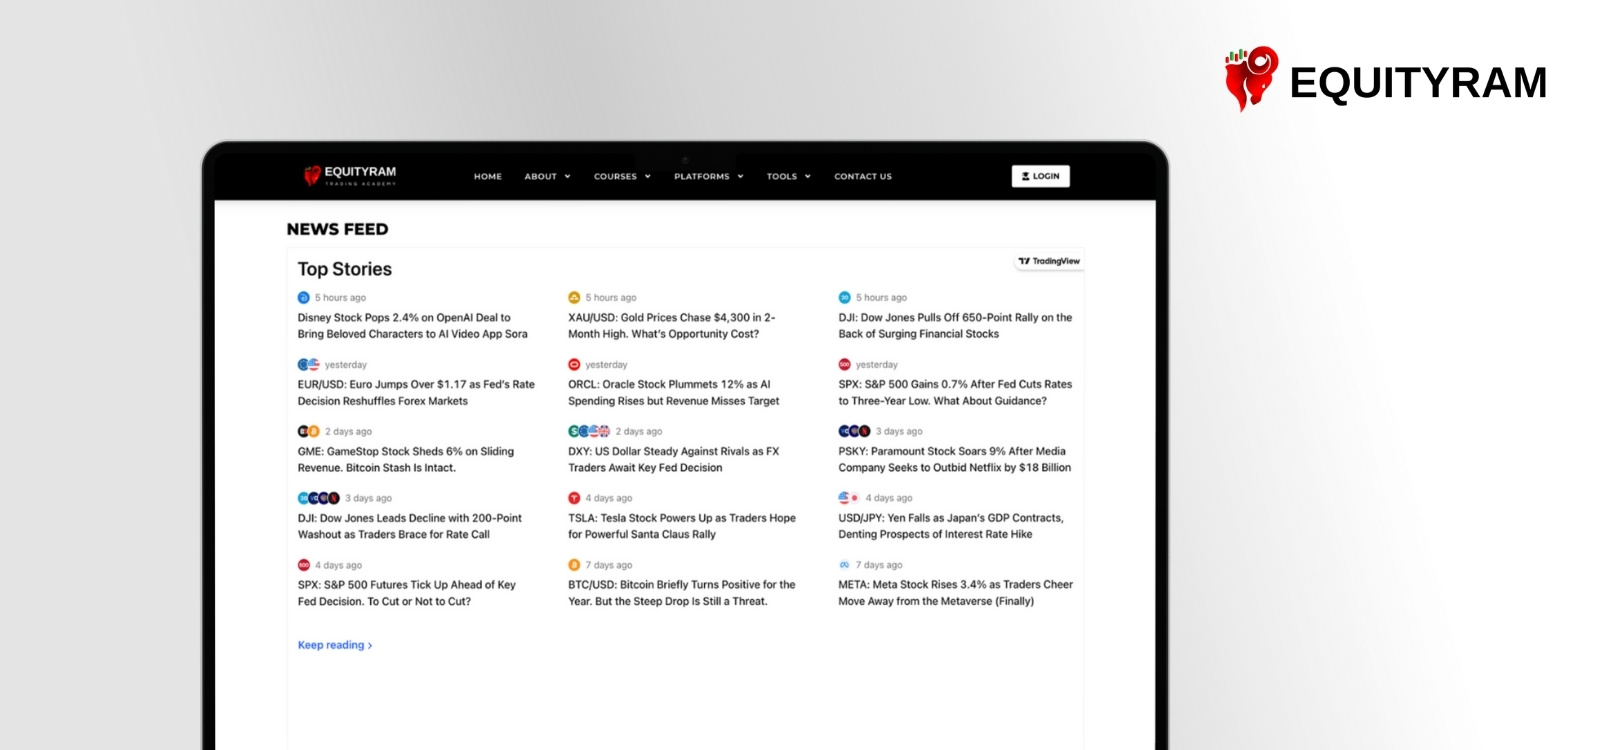Follow the Keep reading link
Screen dimensions: 1600x750
pos(335,645)
